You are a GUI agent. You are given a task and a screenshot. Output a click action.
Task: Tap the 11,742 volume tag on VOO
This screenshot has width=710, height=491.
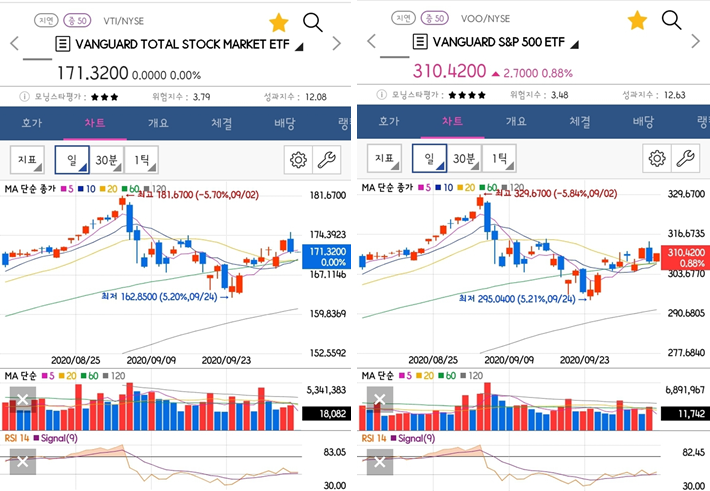click(x=686, y=414)
